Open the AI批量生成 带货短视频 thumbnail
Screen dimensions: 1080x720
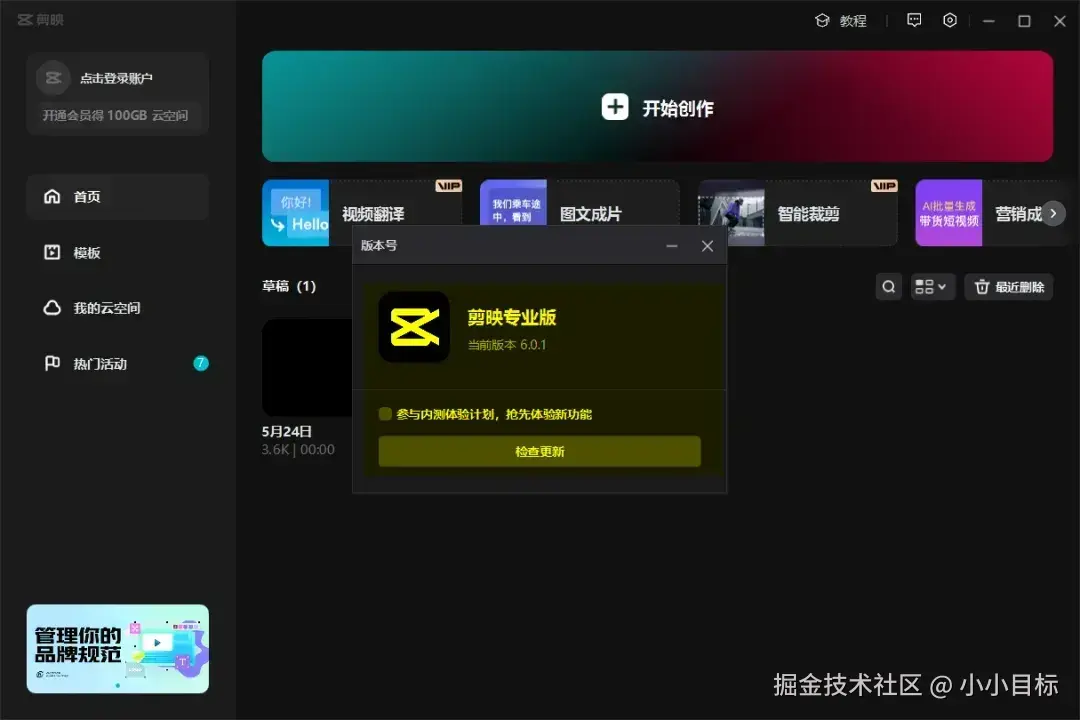point(948,213)
